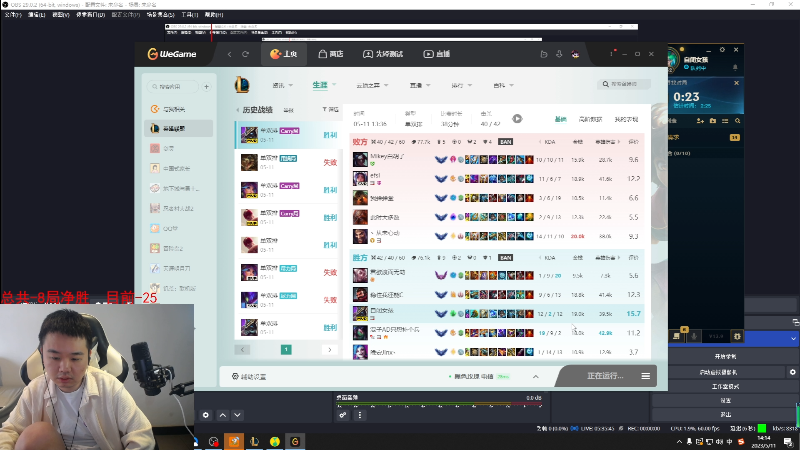Click OBS 开始录制 button
This screenshot has width=800, height=450.
point(726,356)
